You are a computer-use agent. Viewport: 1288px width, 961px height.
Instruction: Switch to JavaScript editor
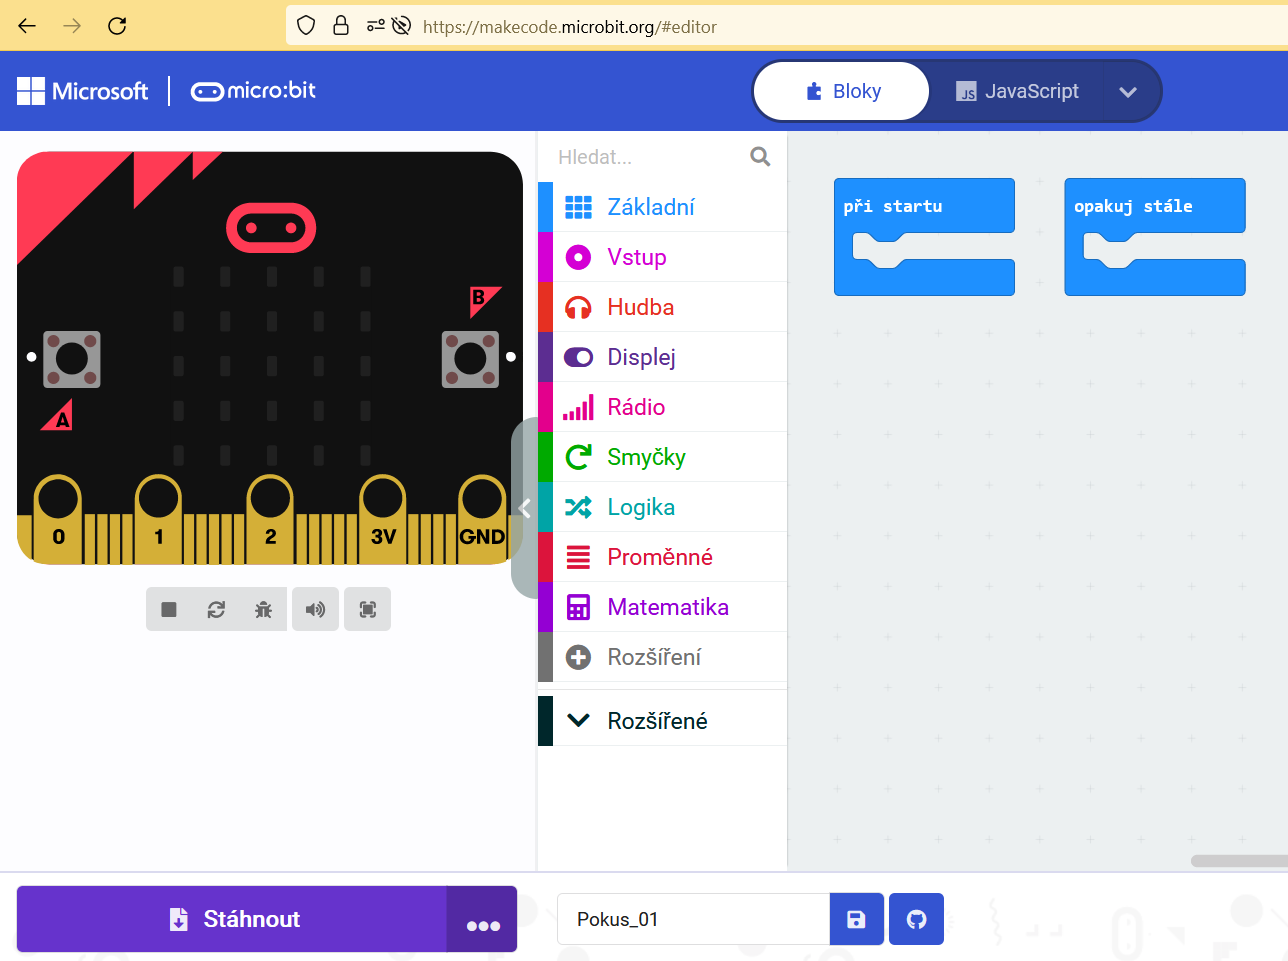[x=1017, y=91]
